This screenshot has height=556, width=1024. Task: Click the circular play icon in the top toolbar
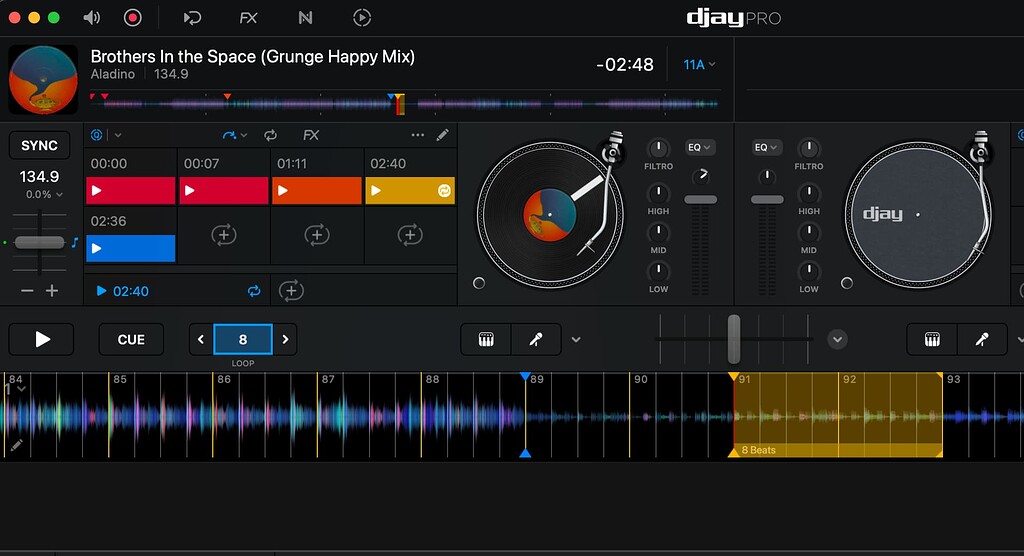point(362,18)
